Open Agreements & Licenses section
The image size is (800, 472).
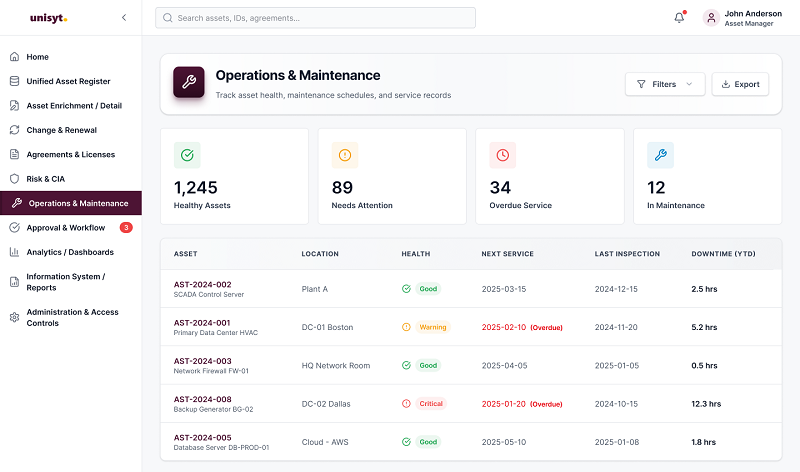70,155
